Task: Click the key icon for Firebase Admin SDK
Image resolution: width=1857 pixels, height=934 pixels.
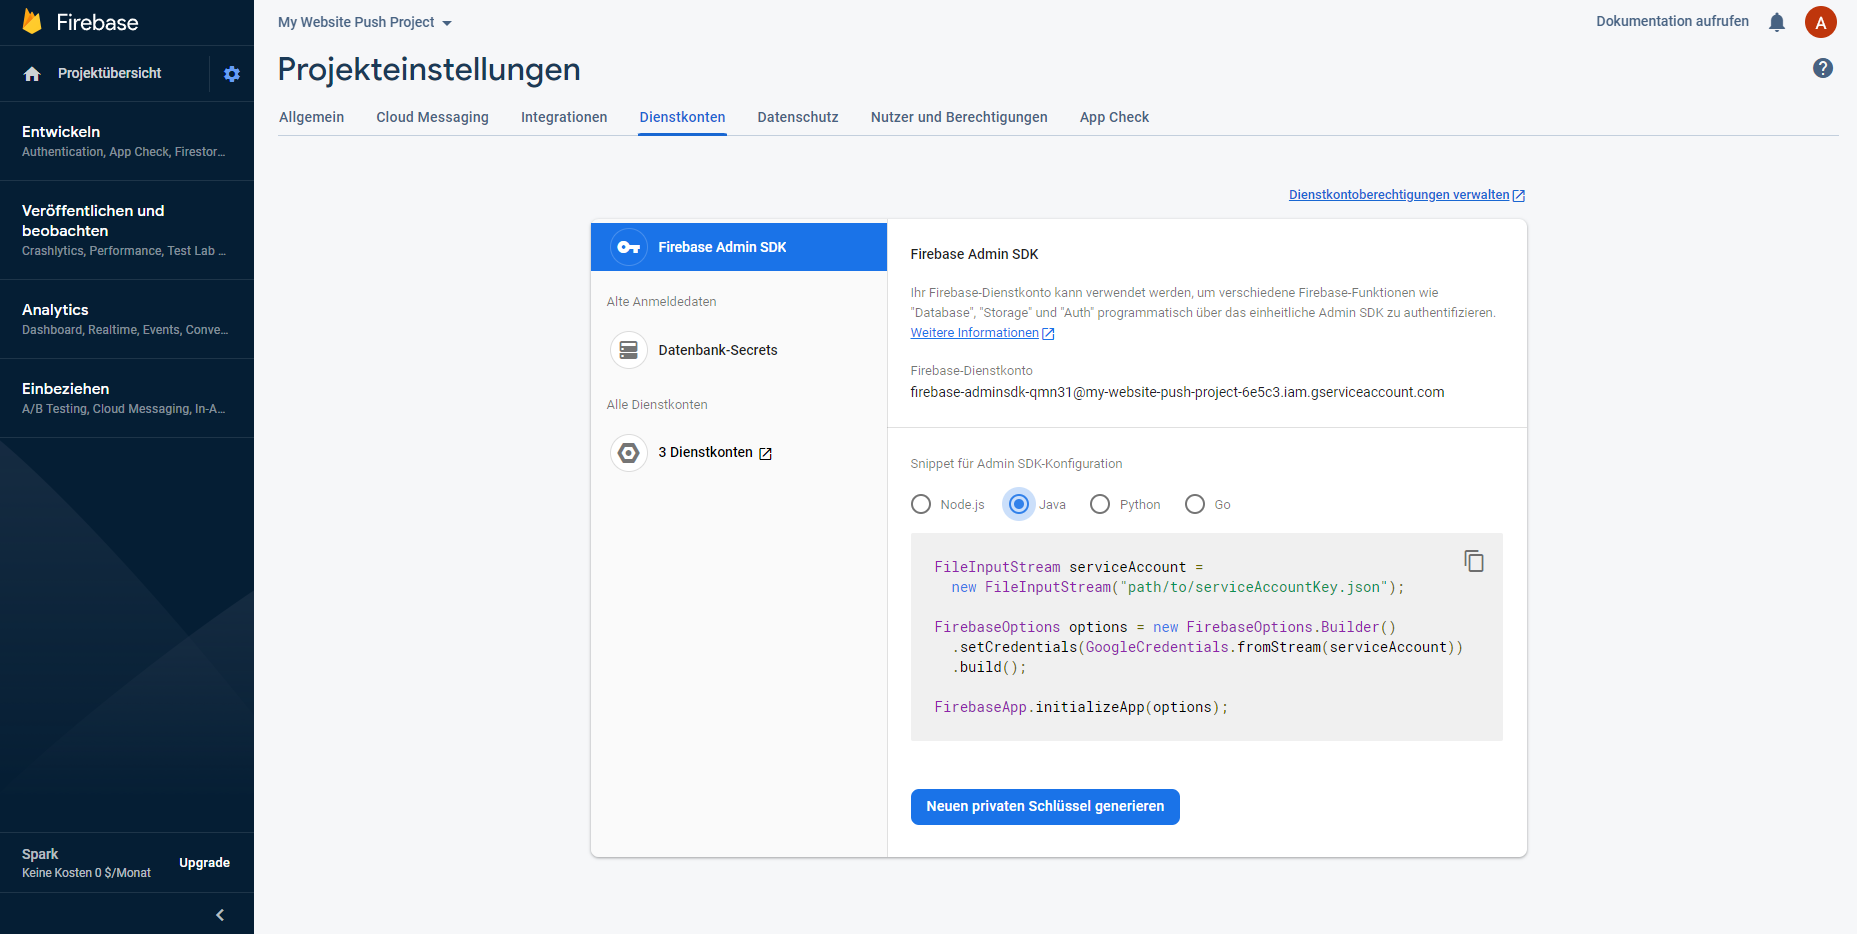Action: click(629, 247)
